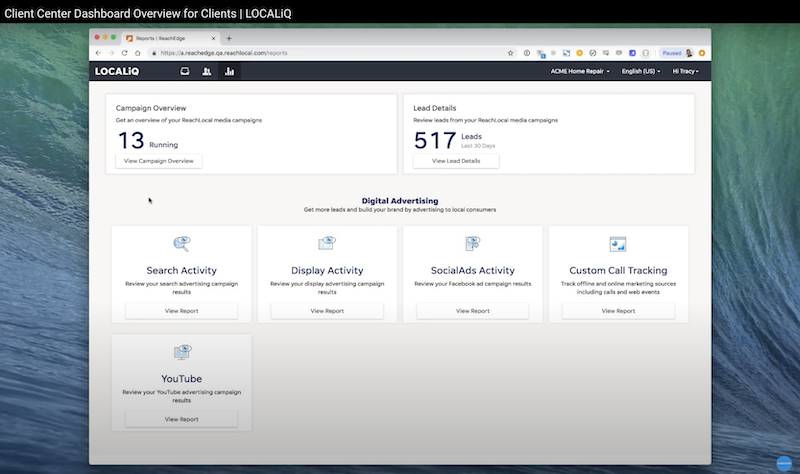The height and width of the screenshot is (474, 800).
Task: Click the SocialAds Activity card icon
Action: tap(472, 243)
